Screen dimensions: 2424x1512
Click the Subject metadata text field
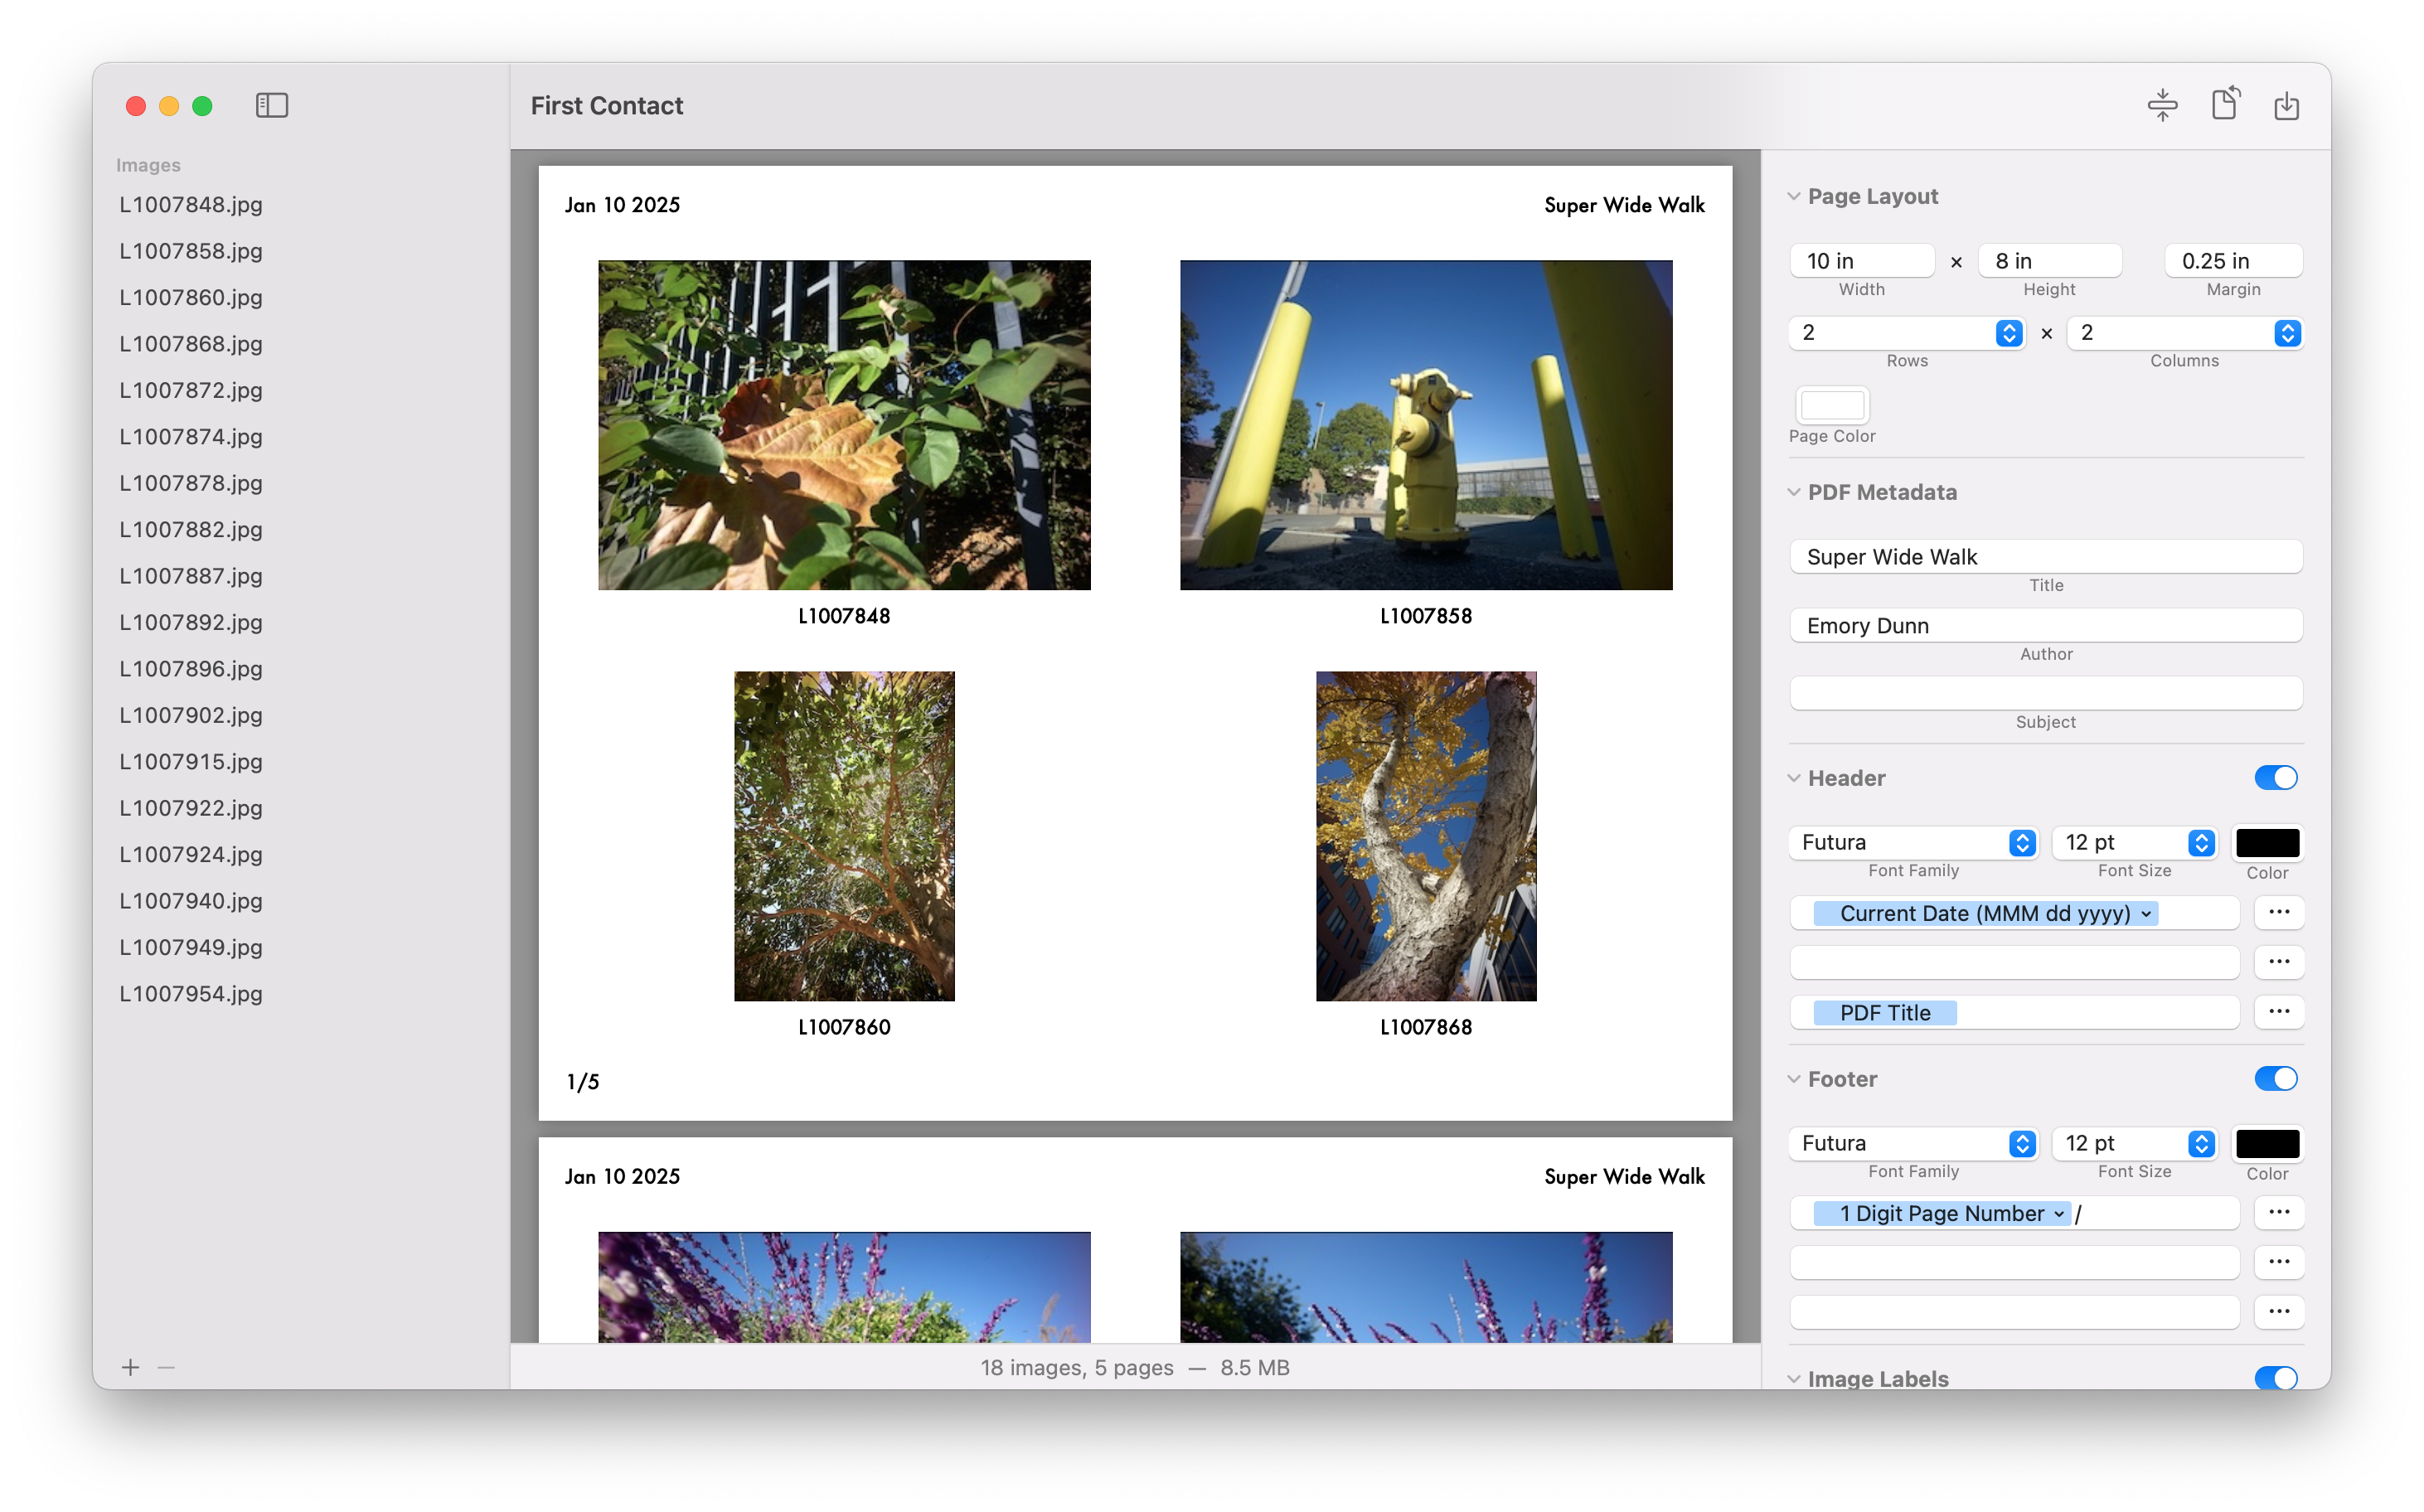[x=2045, y=693]
